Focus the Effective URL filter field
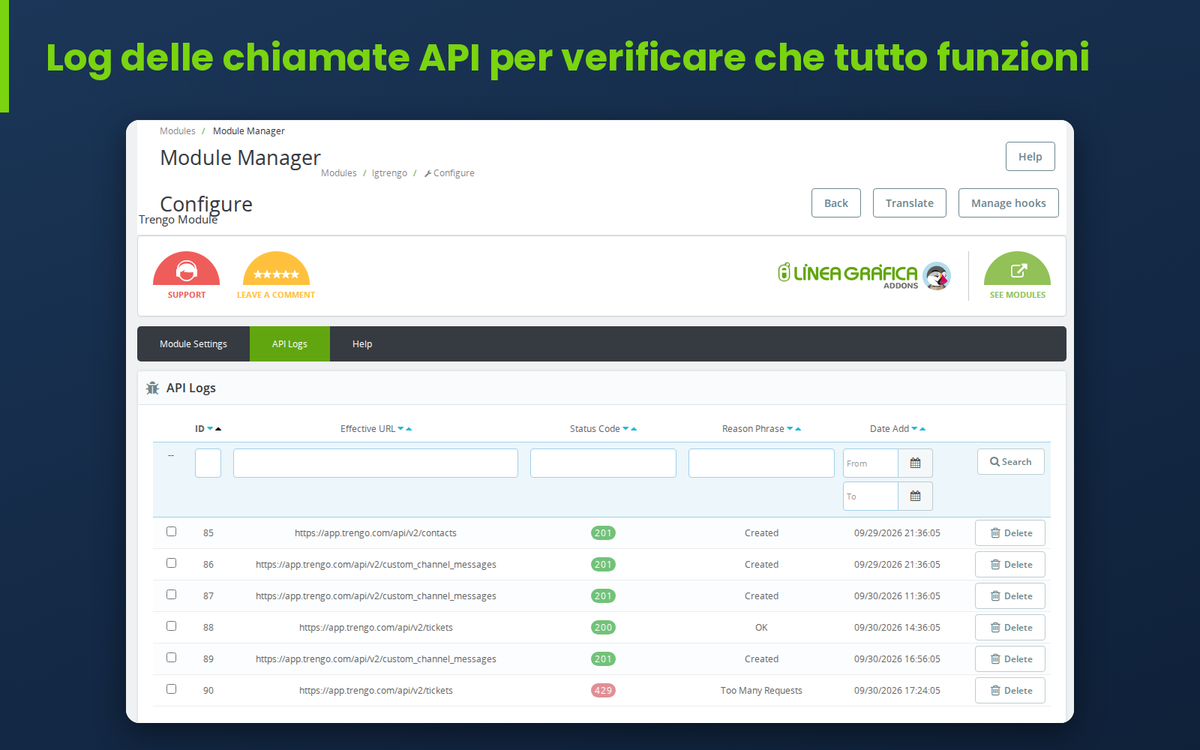The width and height of the screenshot is (1200, 750). (376, 463)
